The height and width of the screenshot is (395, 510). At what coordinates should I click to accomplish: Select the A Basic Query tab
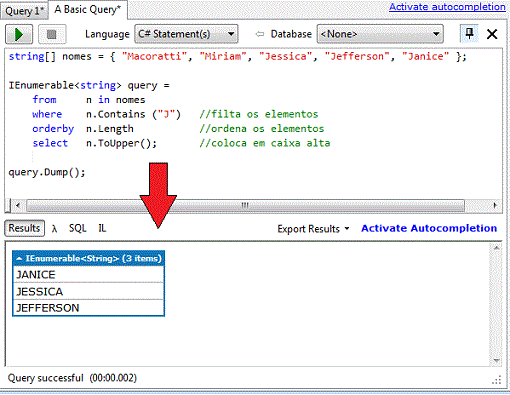pyautogui.click(x=88, y=10)
